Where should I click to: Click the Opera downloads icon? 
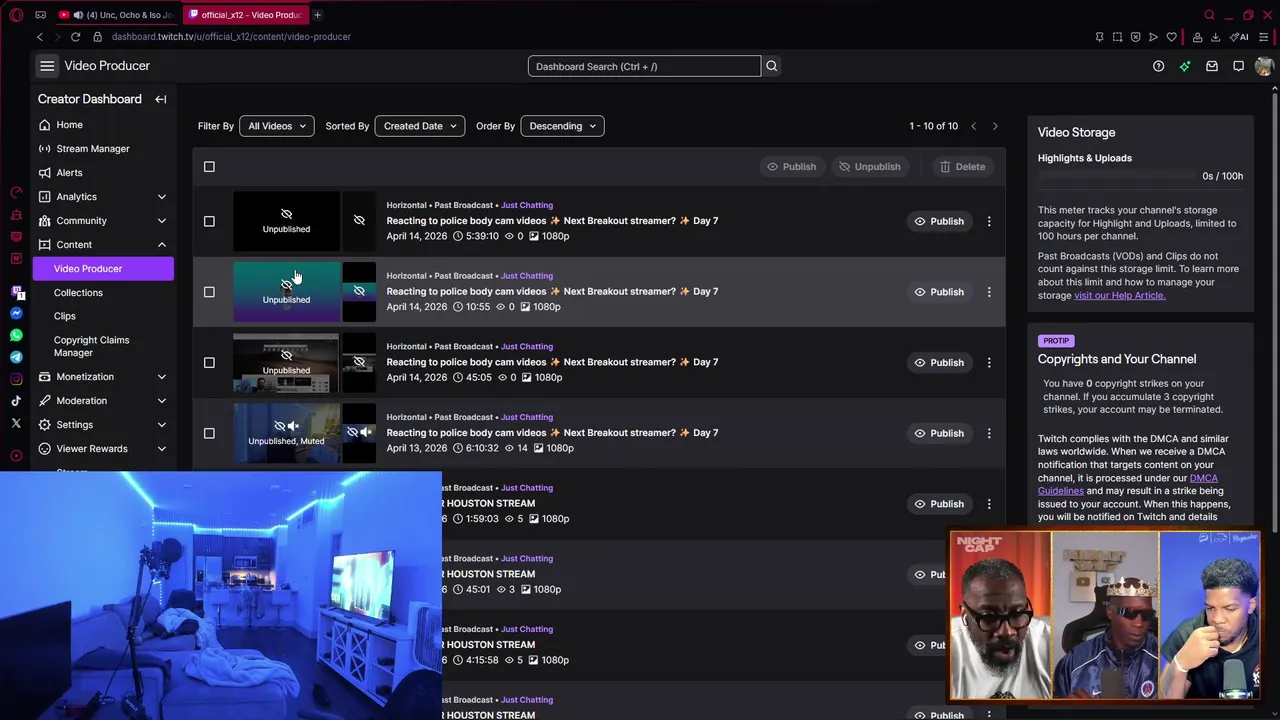(x=1215, y=37)
